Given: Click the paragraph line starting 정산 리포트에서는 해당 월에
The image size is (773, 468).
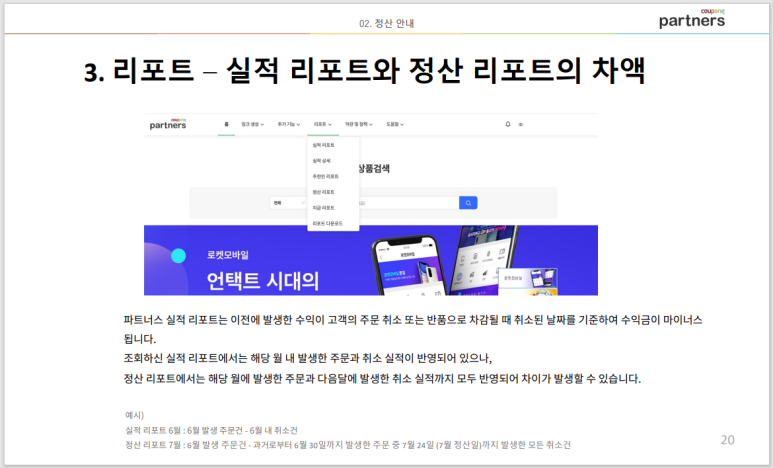Looking at the screenshot, I should (x=382, y=379).
